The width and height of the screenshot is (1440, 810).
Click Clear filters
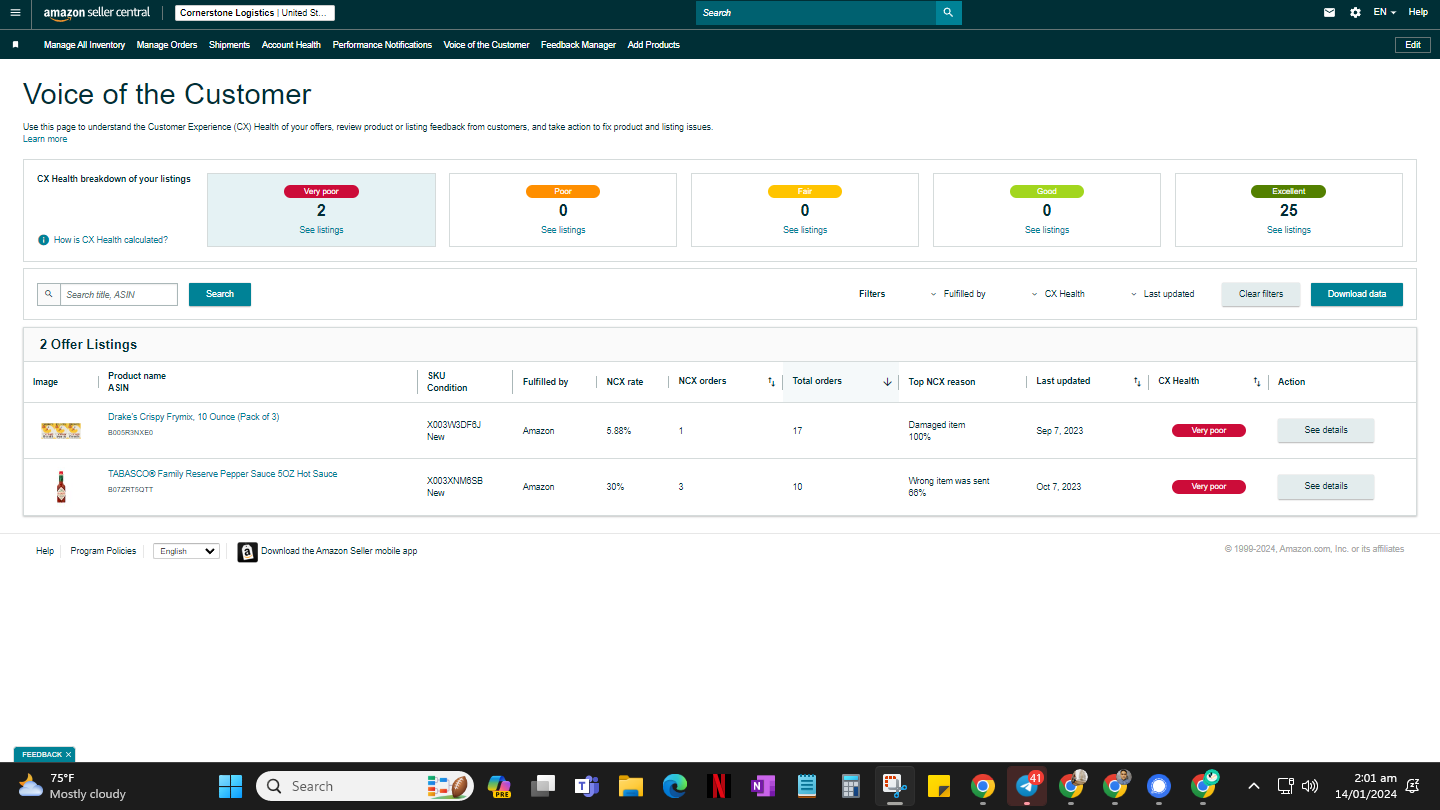point(1261,294)
